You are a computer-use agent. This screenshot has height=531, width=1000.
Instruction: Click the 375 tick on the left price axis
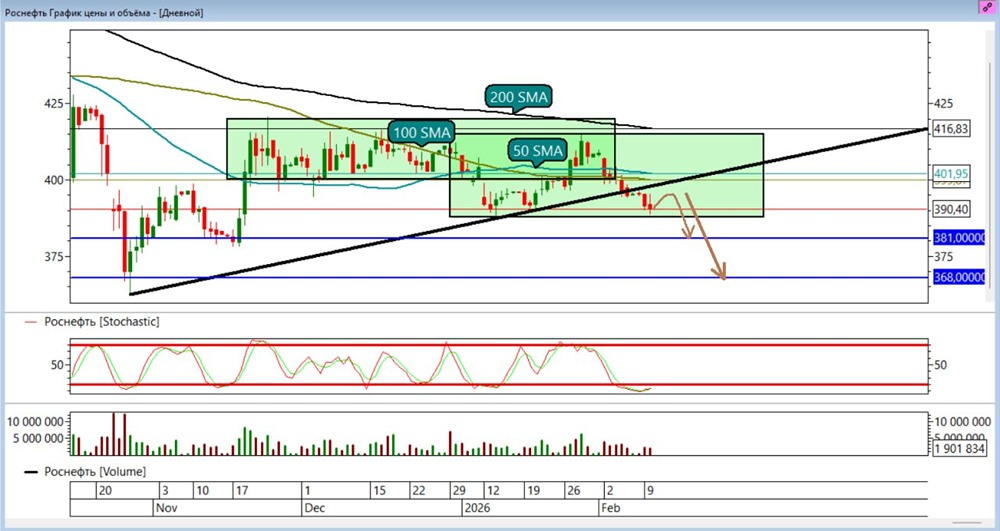[x=56, y=256]
